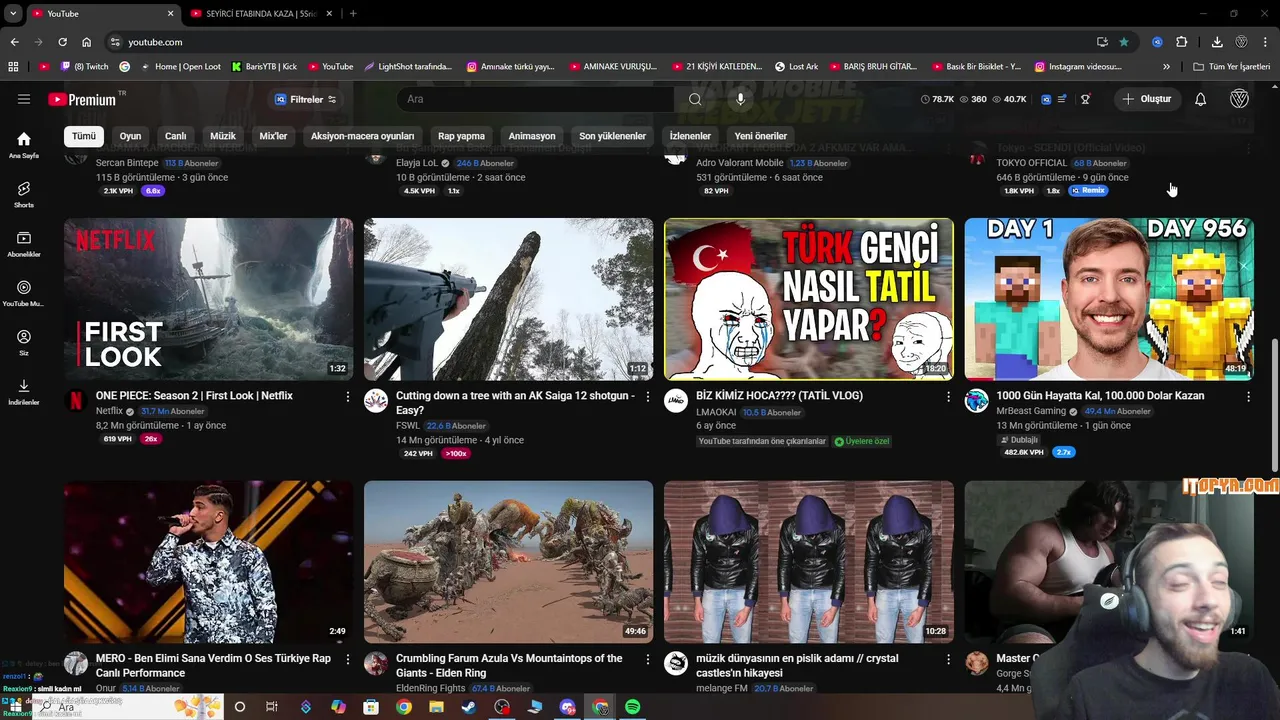Click the trophy icon in header

pyautogui.click(x=1085, y=99)
